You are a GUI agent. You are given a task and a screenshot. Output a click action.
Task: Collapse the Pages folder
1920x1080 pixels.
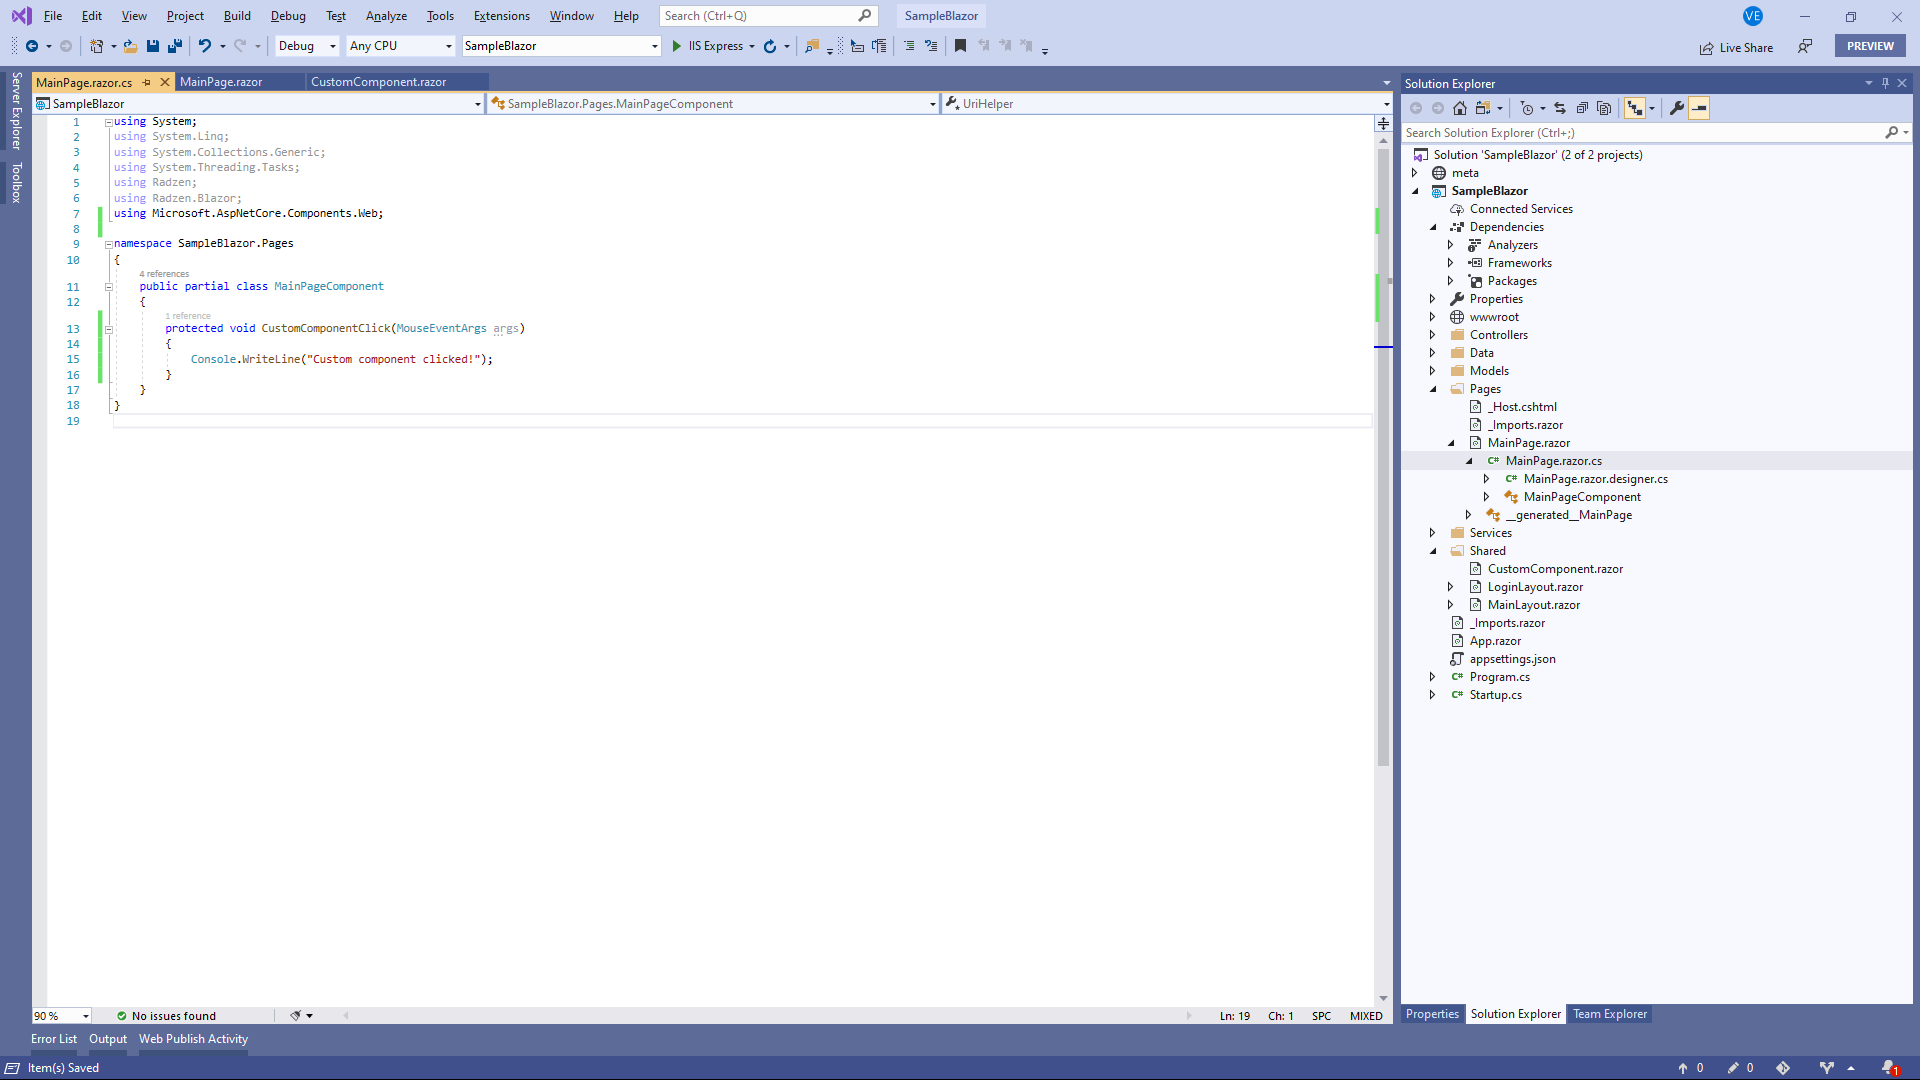[x=1433, y=389]
